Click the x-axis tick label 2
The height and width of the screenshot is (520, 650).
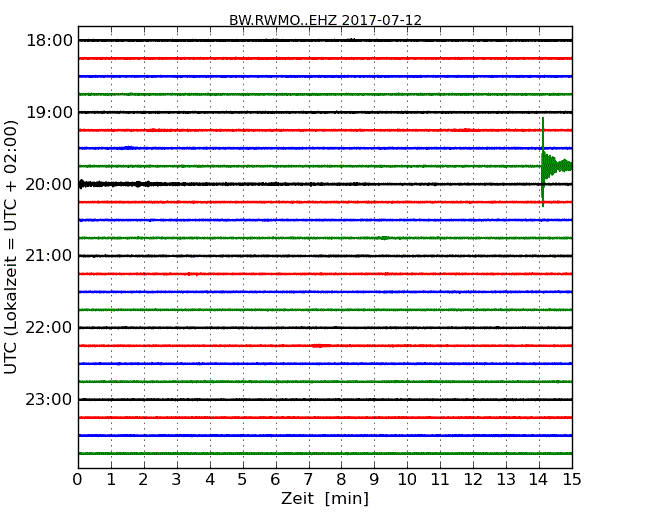tap(143, 480)
